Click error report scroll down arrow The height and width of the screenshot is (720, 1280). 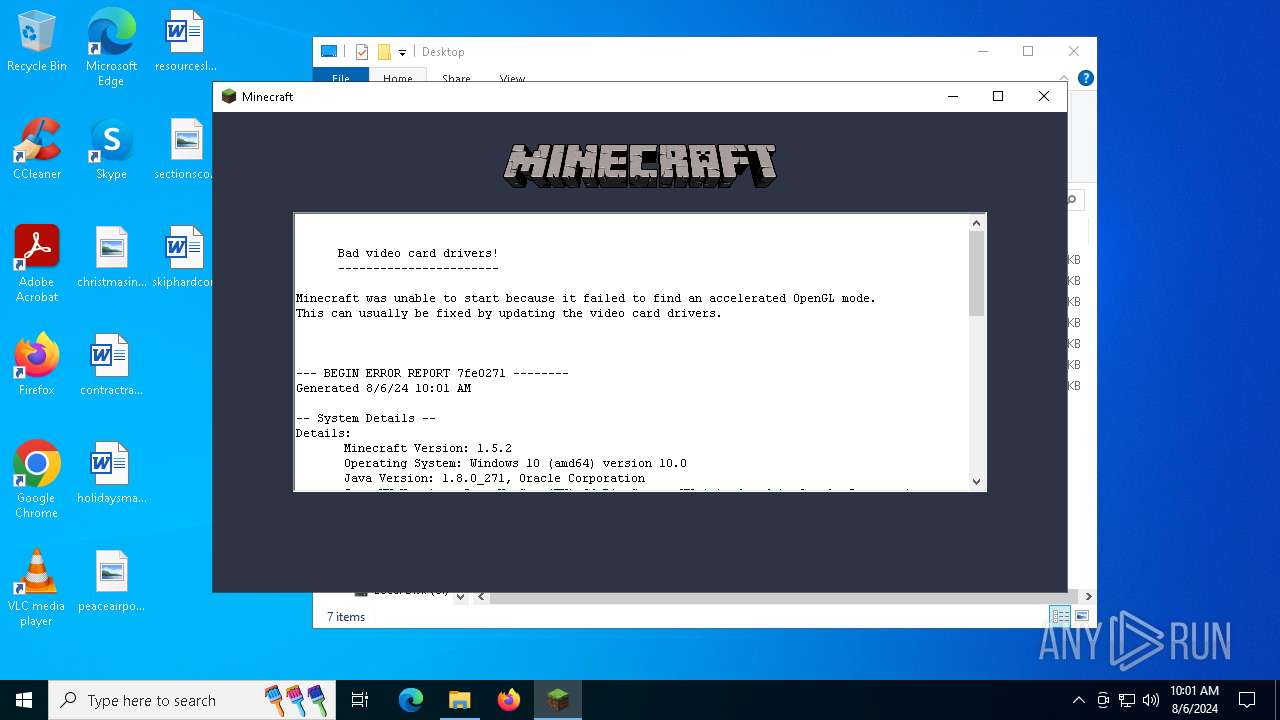(x=977, y=481)
